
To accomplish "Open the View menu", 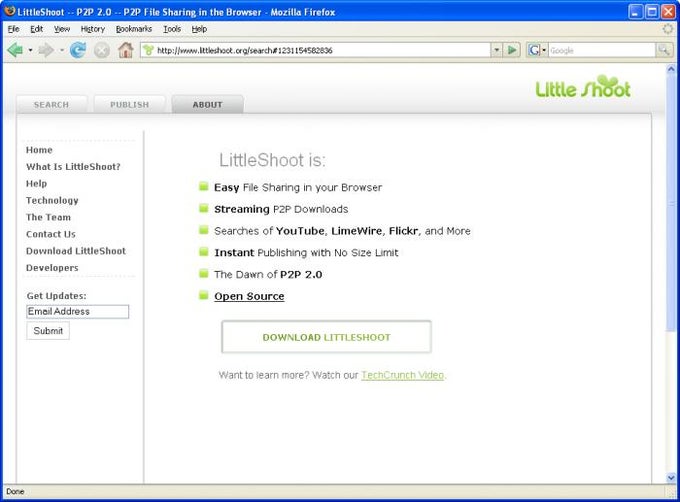I will (62, 29).
